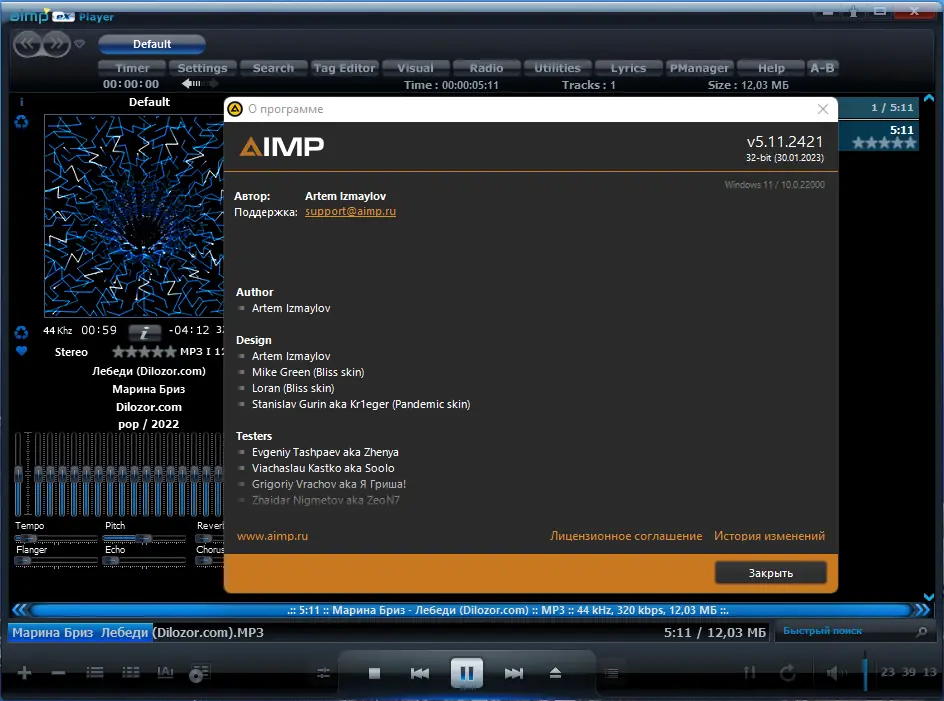Open the Utilities menu
944x701 pixels.
pos(557,67)
